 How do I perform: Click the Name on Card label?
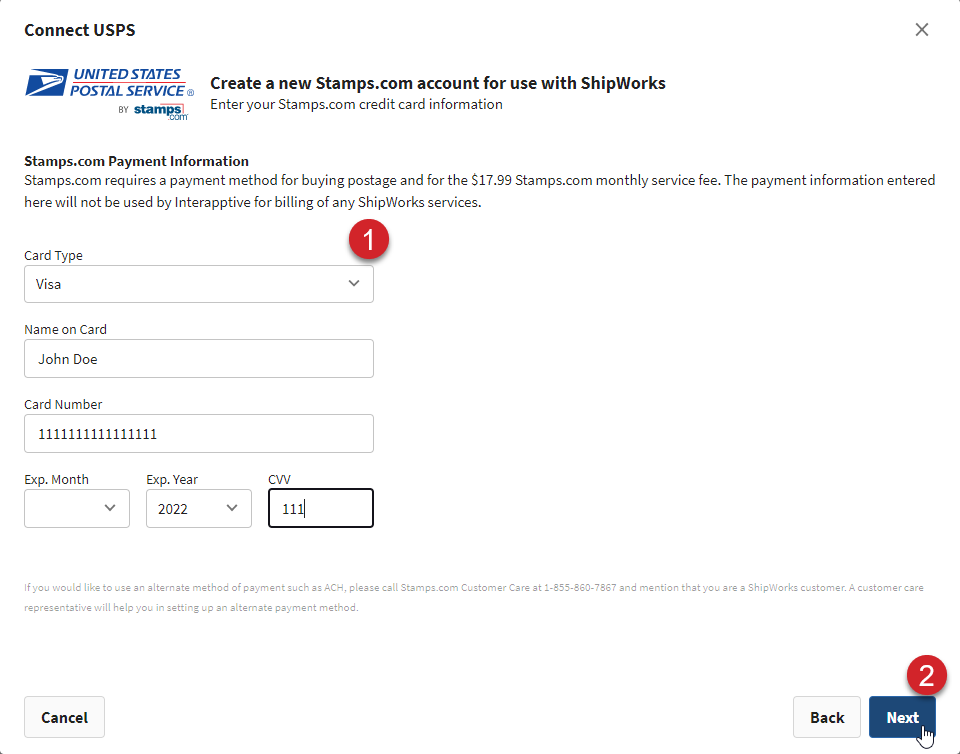[x=66, y=329]
